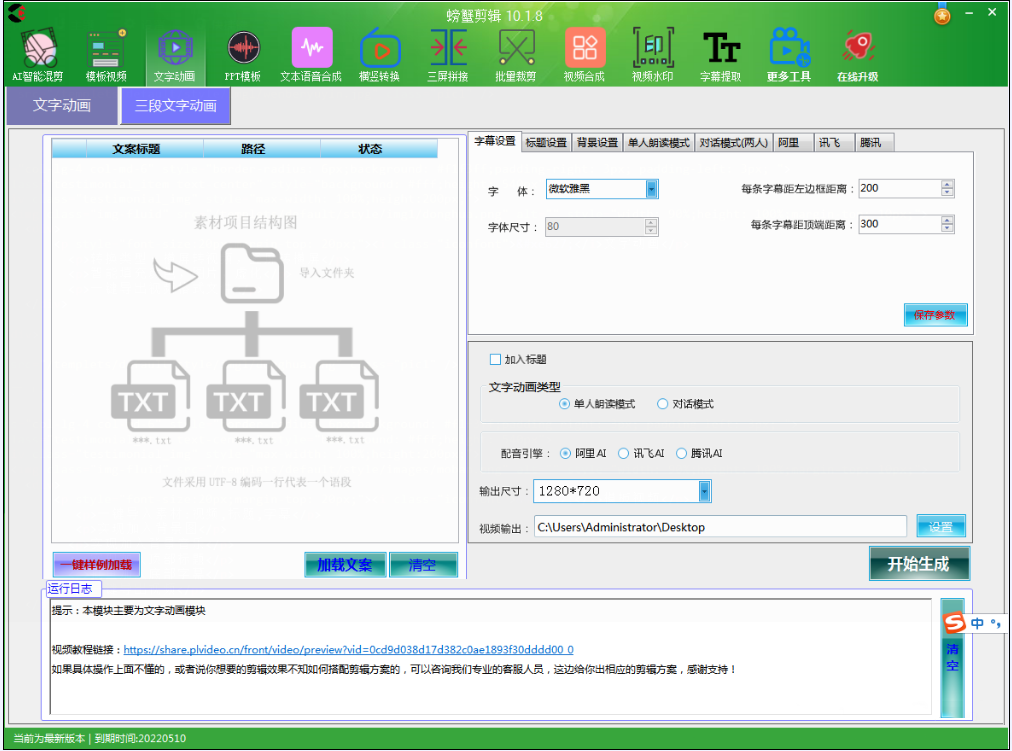The height and width of the screenshot is (751, 1012).
Task: Switch to the 三段文字动画 tab
Action: [x=175, y=106]
